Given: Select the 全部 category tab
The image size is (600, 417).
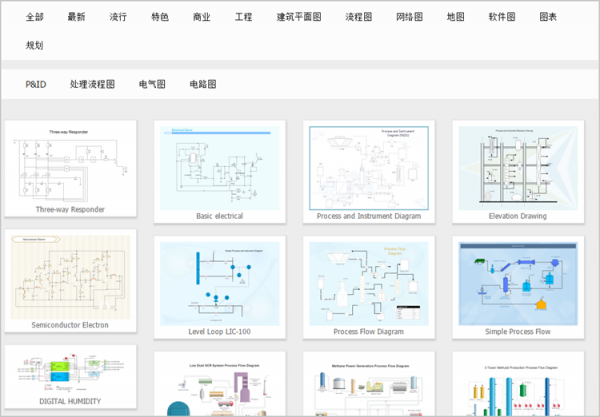Looking at the screenshot, I should click(35, 17).
